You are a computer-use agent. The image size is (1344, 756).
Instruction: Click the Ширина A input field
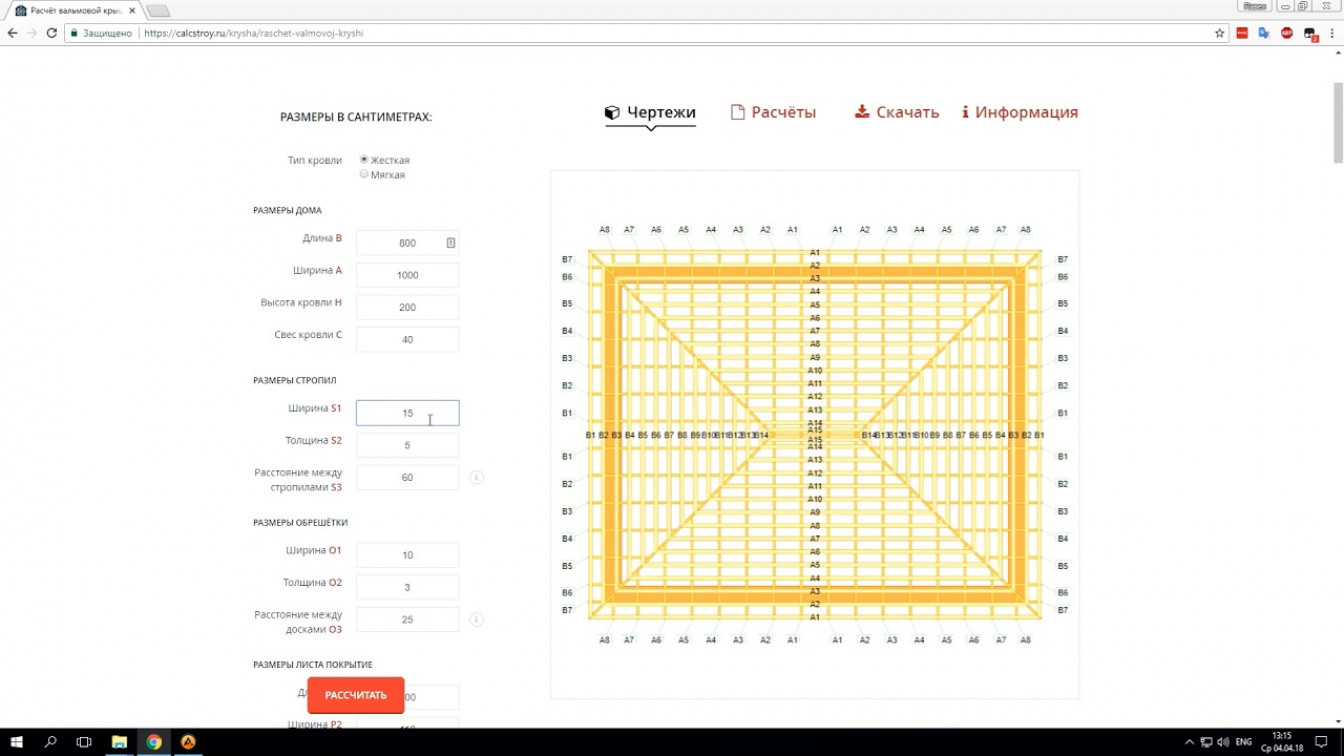tap(407, 275)
